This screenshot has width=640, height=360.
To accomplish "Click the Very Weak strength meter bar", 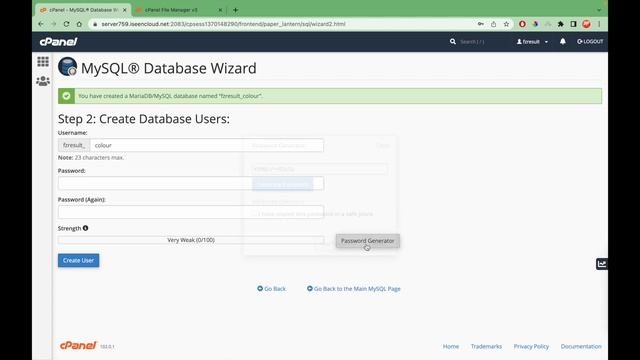I will click(191, 240).
